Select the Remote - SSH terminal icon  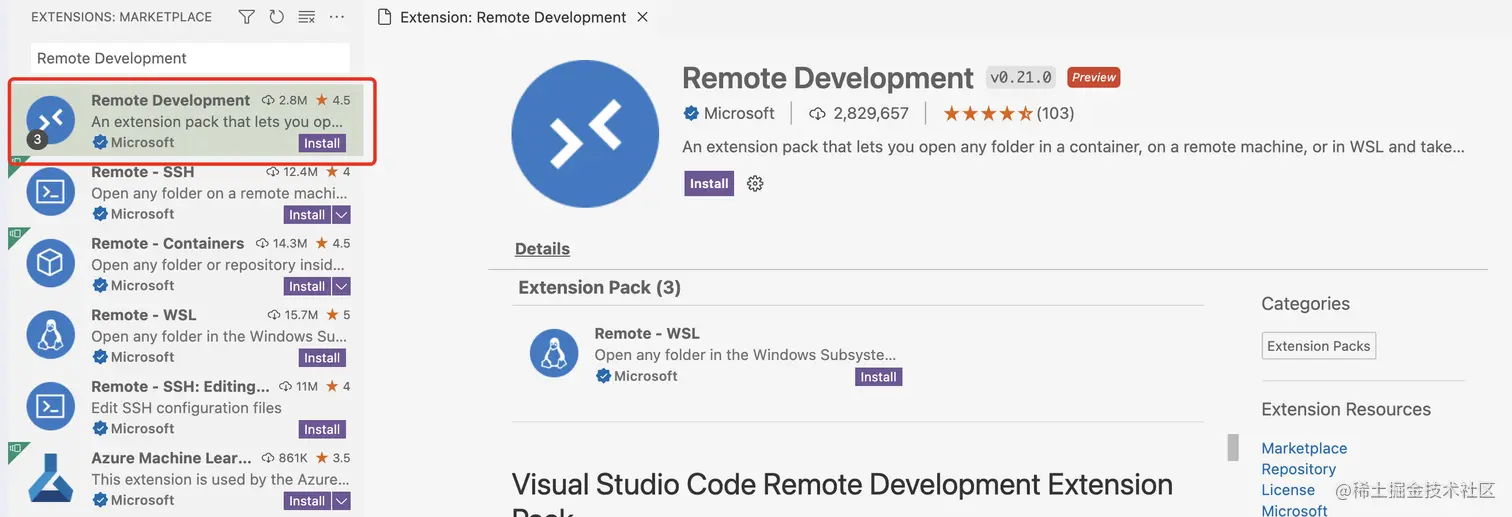tap(50, 192)
